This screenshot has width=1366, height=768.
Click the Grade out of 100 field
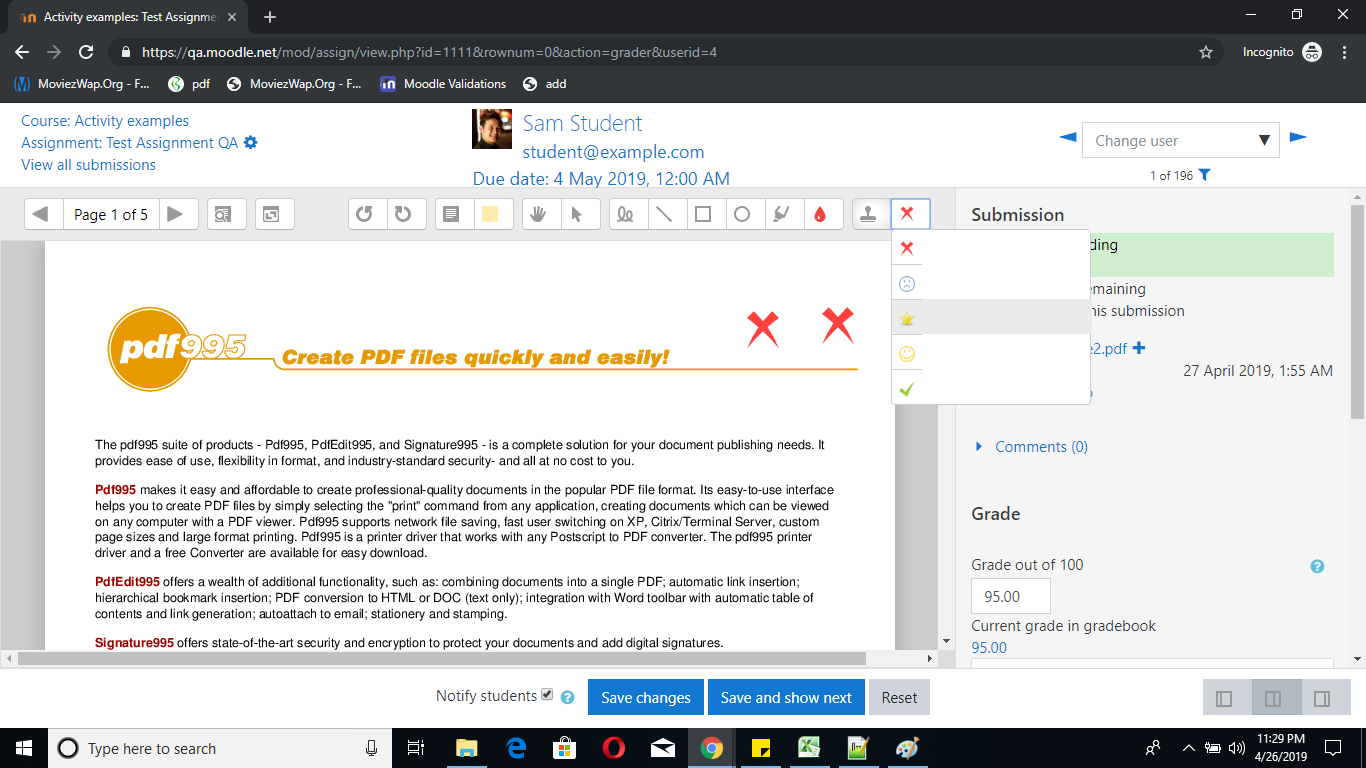(x=1011, y=596)
